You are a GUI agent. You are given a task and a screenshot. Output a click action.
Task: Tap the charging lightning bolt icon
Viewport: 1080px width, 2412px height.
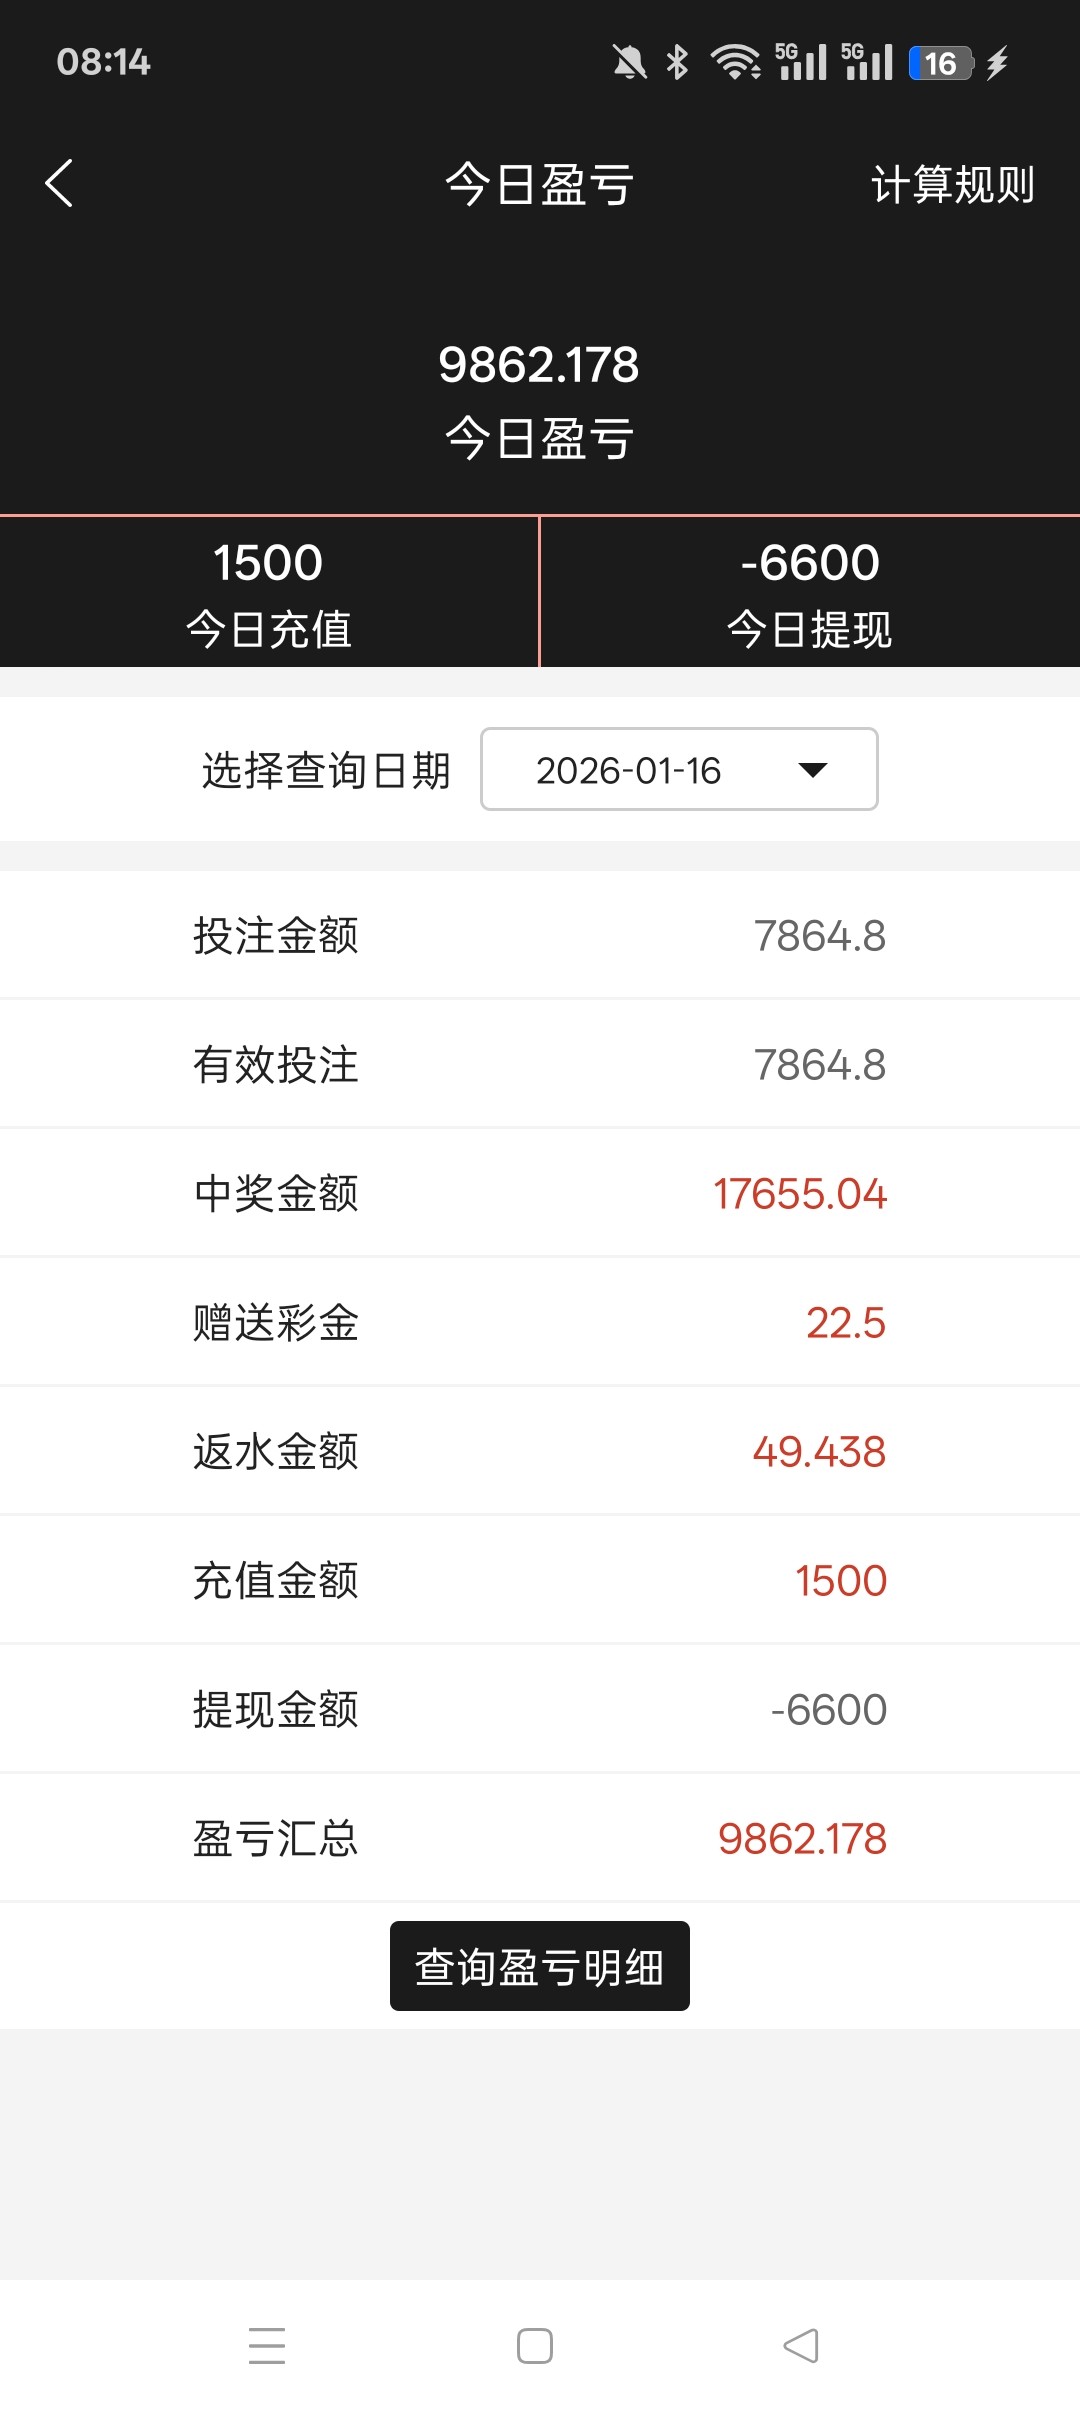[997, 63]
